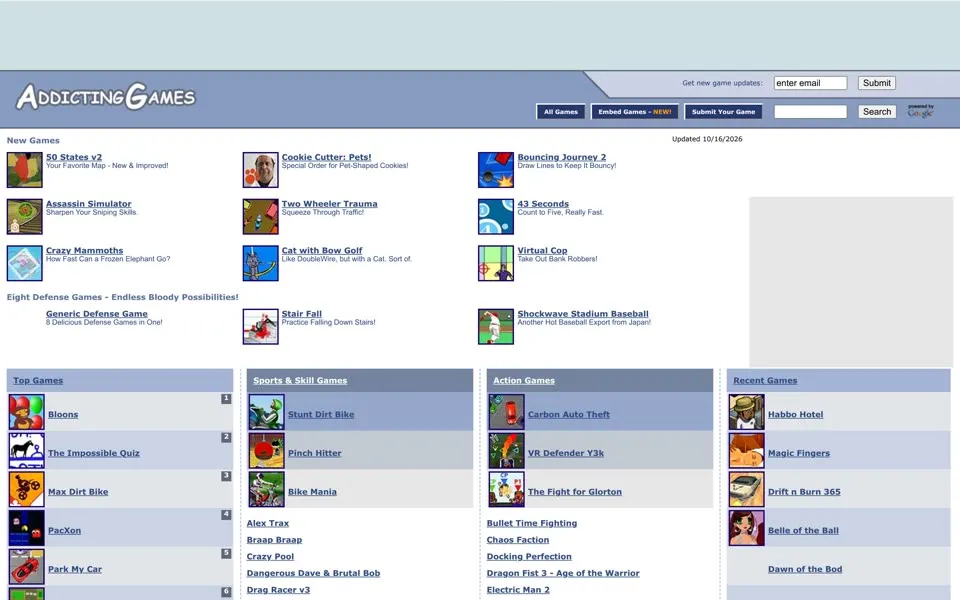Open the Embed Games - NEW! menu button
960x600 pixels.
[x=635, y=112]
